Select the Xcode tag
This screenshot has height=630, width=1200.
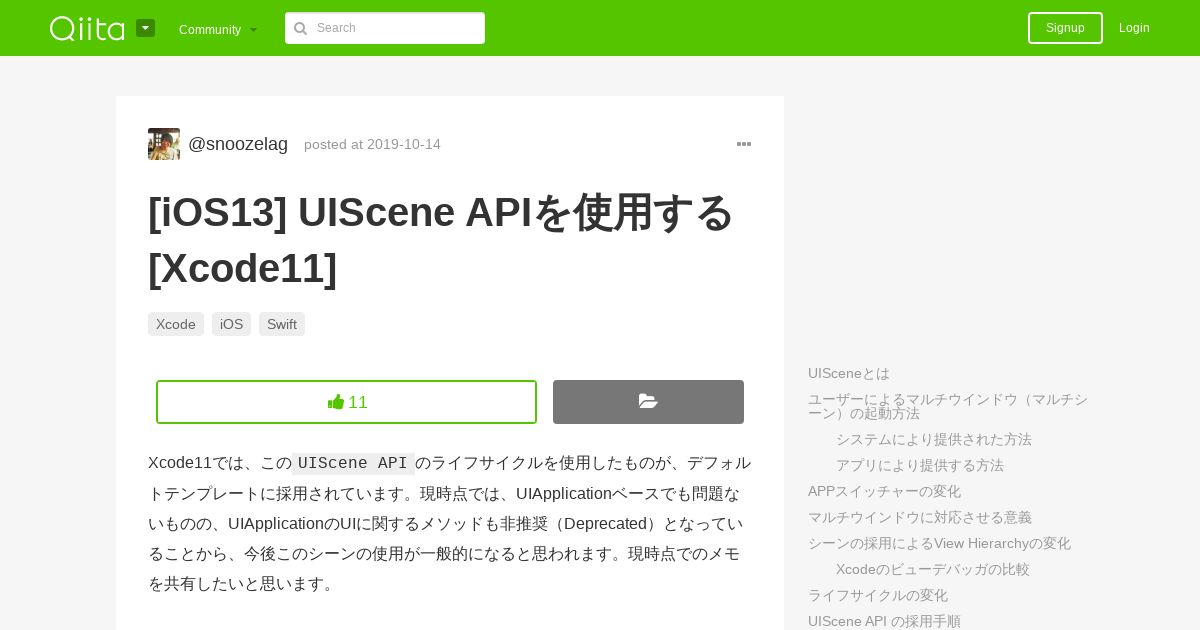pos(176,324)
